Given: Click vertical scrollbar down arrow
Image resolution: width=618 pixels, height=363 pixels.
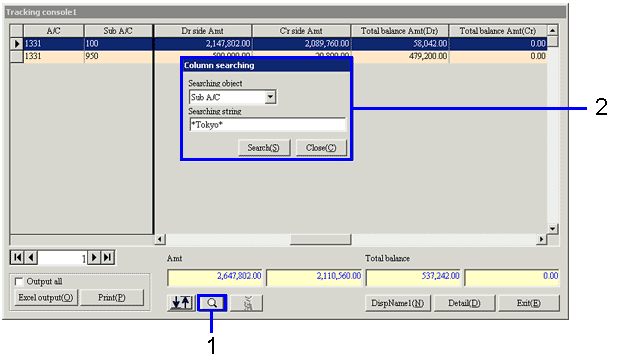Looking at the screenshot, I should (553, 229).
